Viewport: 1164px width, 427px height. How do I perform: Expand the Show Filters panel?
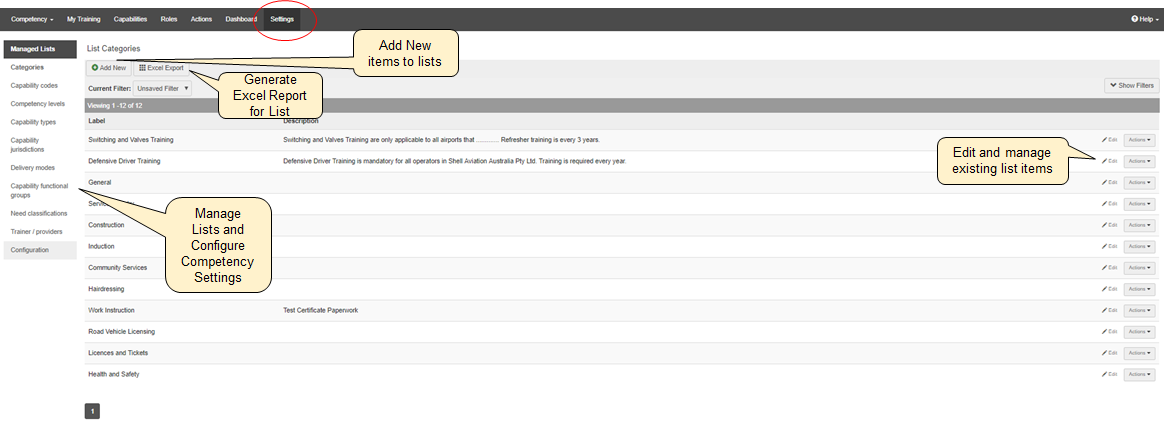pos(1131,86)
